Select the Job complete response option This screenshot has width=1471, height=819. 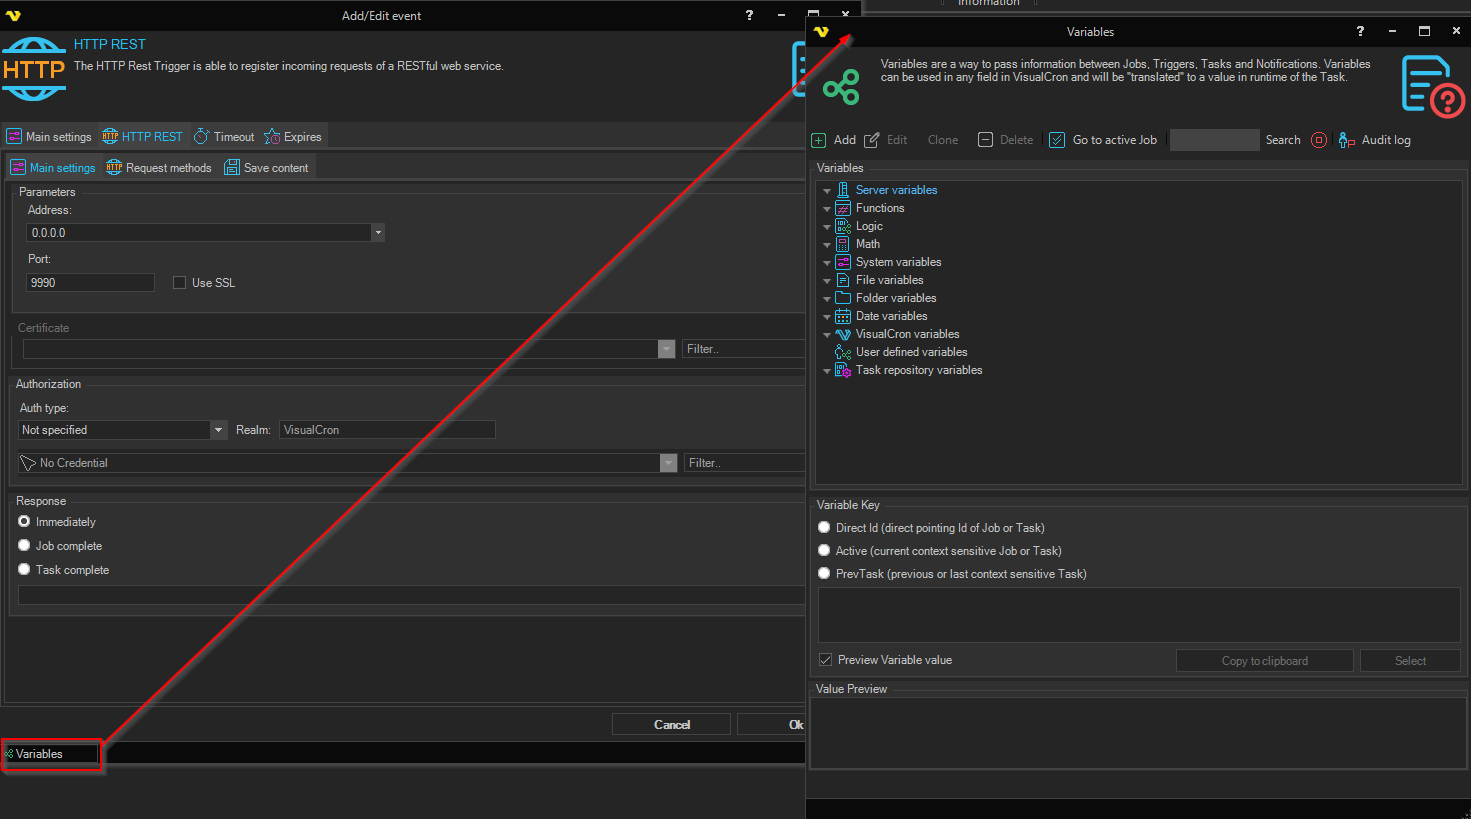tap(24, 546)
